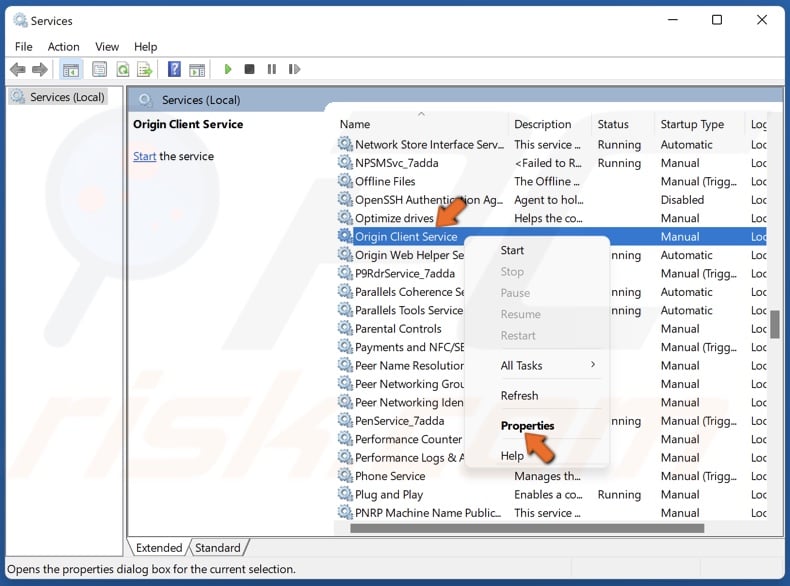Click the Start the service link

coord(145,156)
